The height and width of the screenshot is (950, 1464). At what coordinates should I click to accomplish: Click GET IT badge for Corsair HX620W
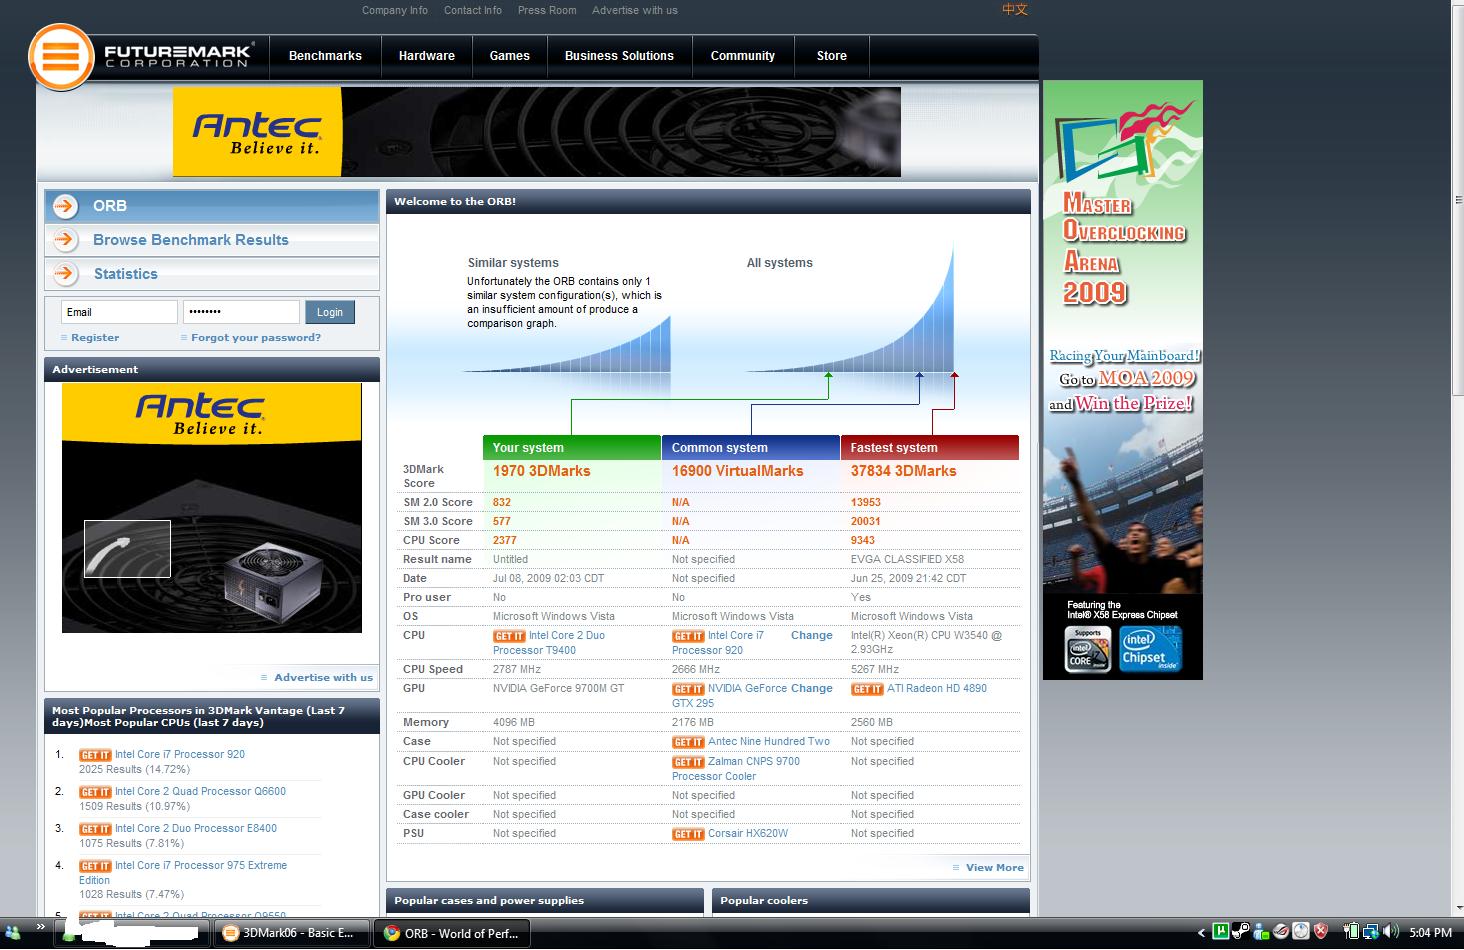pyautogui.click(x=688, y=834)
